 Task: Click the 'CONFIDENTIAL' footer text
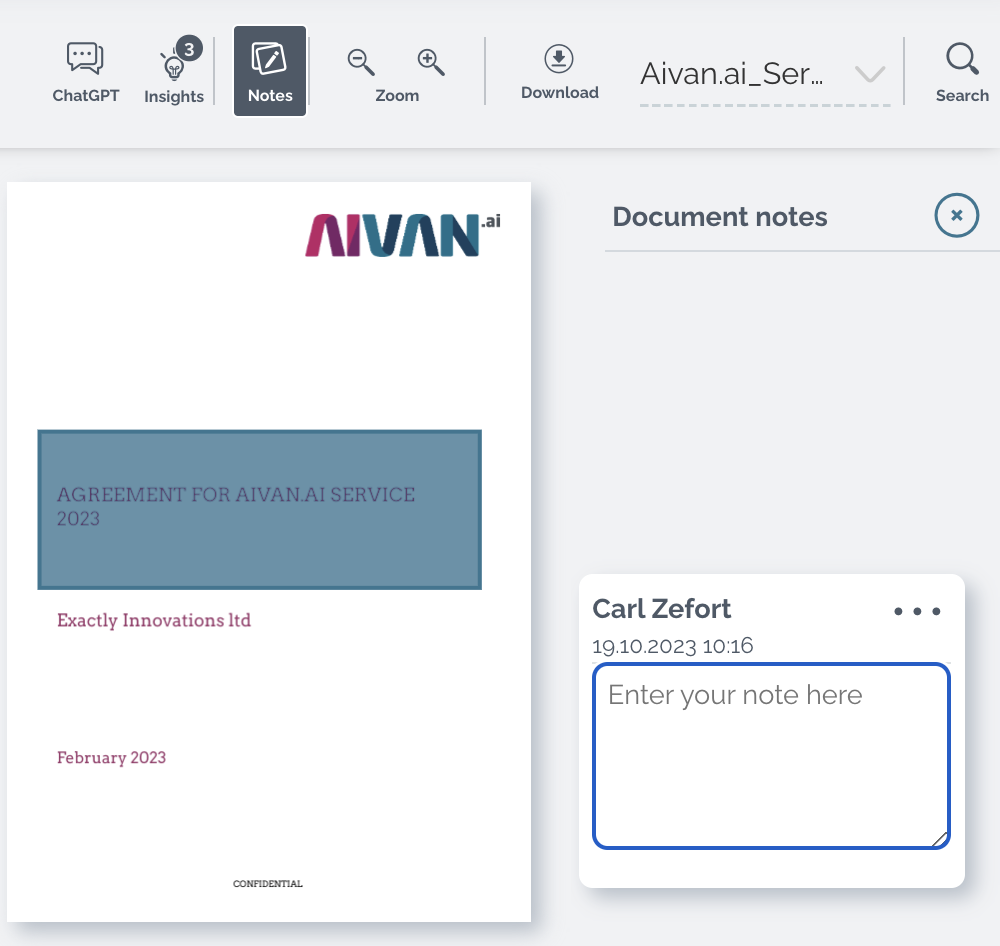(x=268, y=883)
